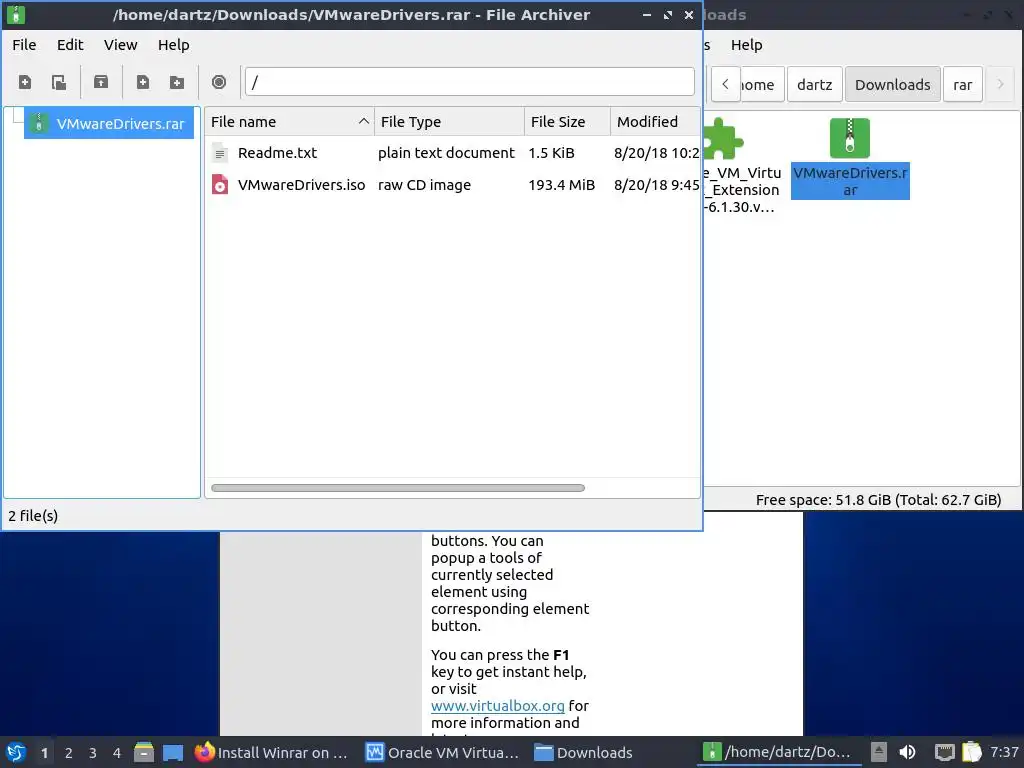Click the Open archive toolbar icon
Image resolution: width=1024 pixels, height=768 pixels.
pyautogui.click(x=59, y=82)
